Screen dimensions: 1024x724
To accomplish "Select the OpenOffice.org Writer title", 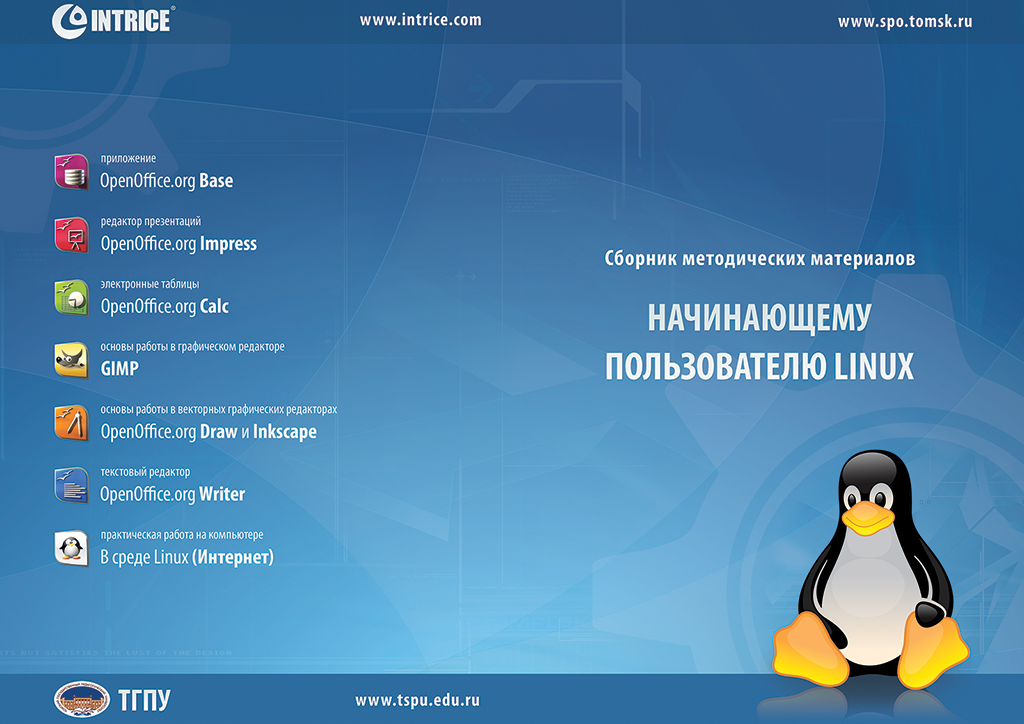I will click(x=172, y=494).
